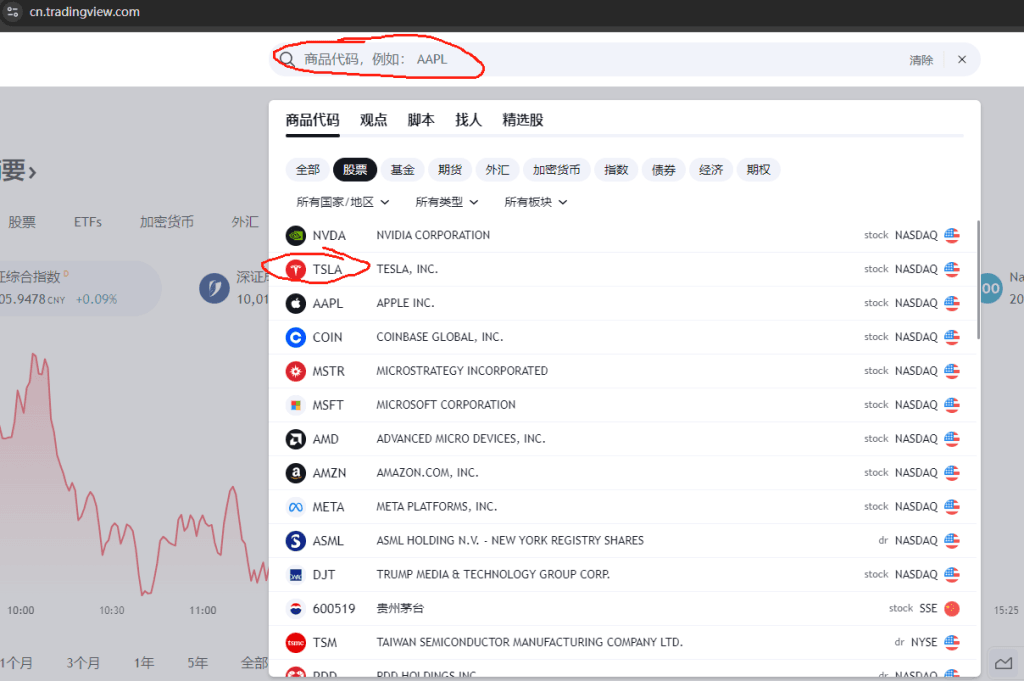Viewport: 1024px width, 681px height.
Task: Select the 股票 filter chip
Action: click(x=355, y=170)
